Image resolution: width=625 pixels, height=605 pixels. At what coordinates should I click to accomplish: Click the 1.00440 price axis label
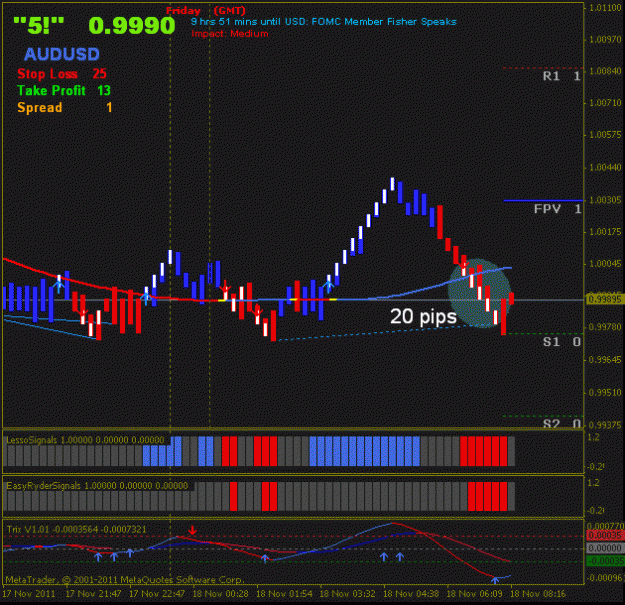[605, 167]
